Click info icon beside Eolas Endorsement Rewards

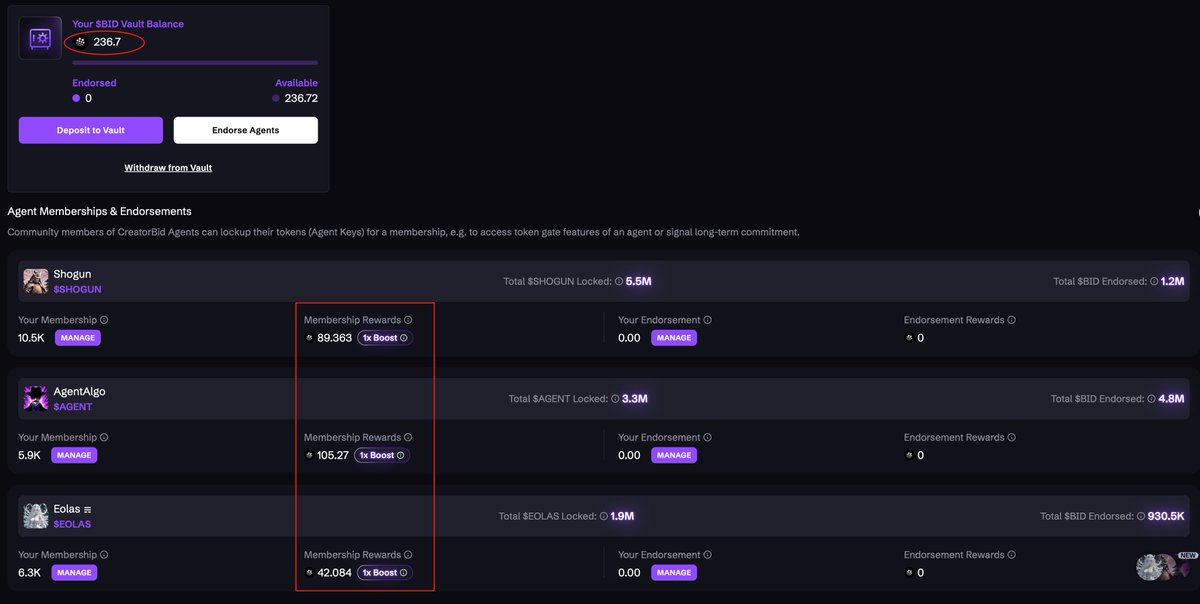(x=1012, y=554)
